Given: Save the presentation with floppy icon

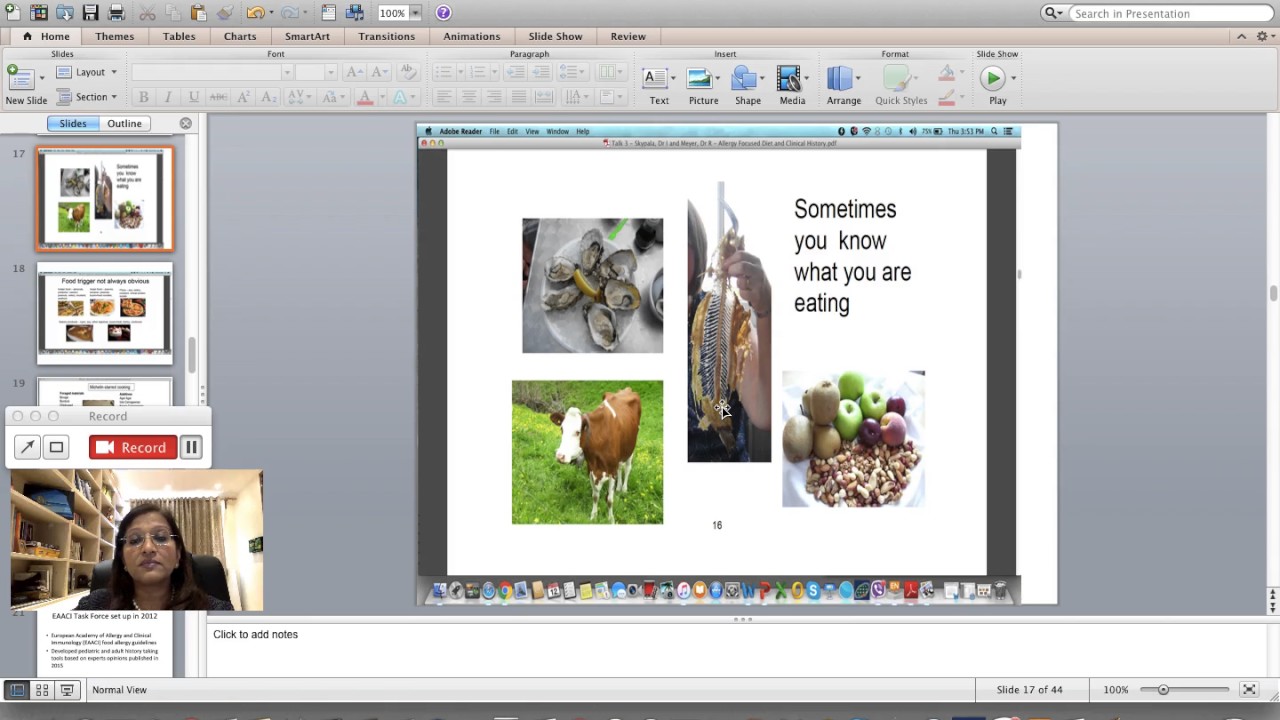Looking at the screenshot, I should [90, 13].
